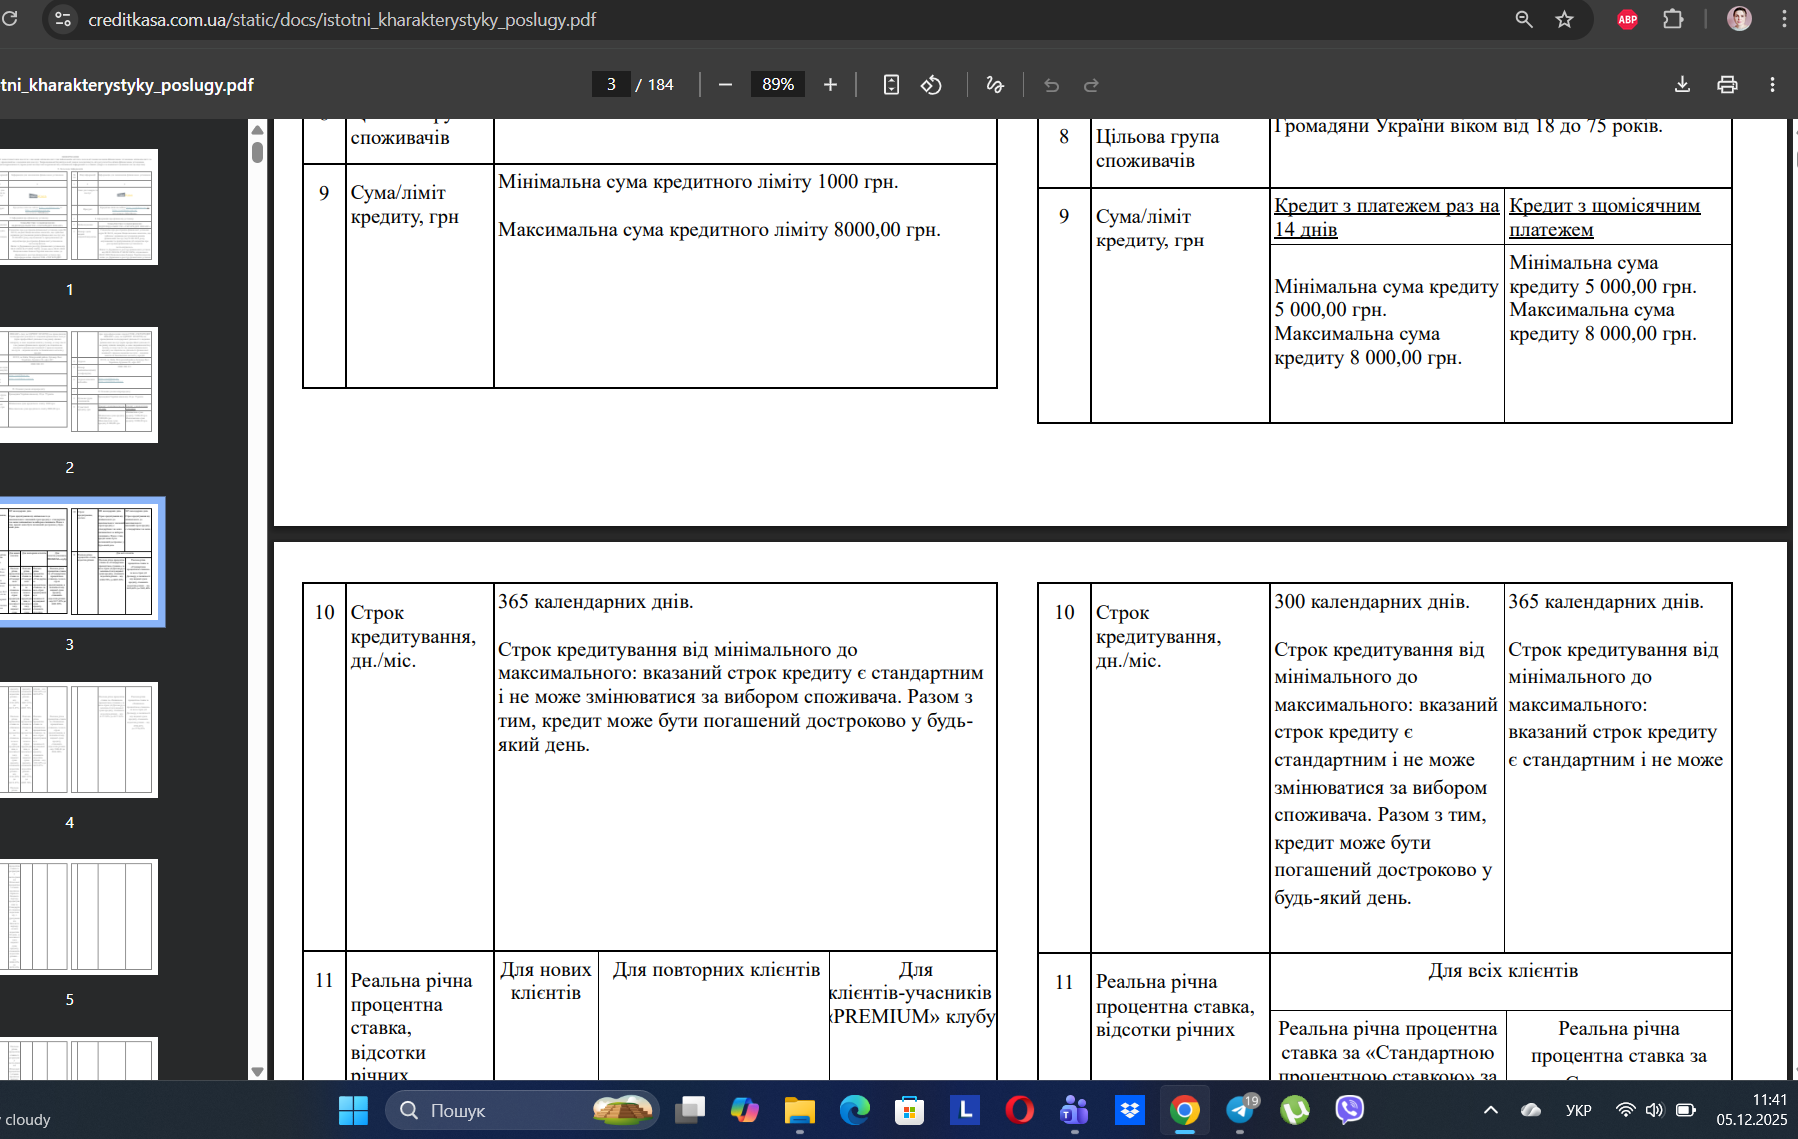Click the '300 календарних днів.' text
This screenshot has height=1139, width=1798.
tap(1371, 602)
